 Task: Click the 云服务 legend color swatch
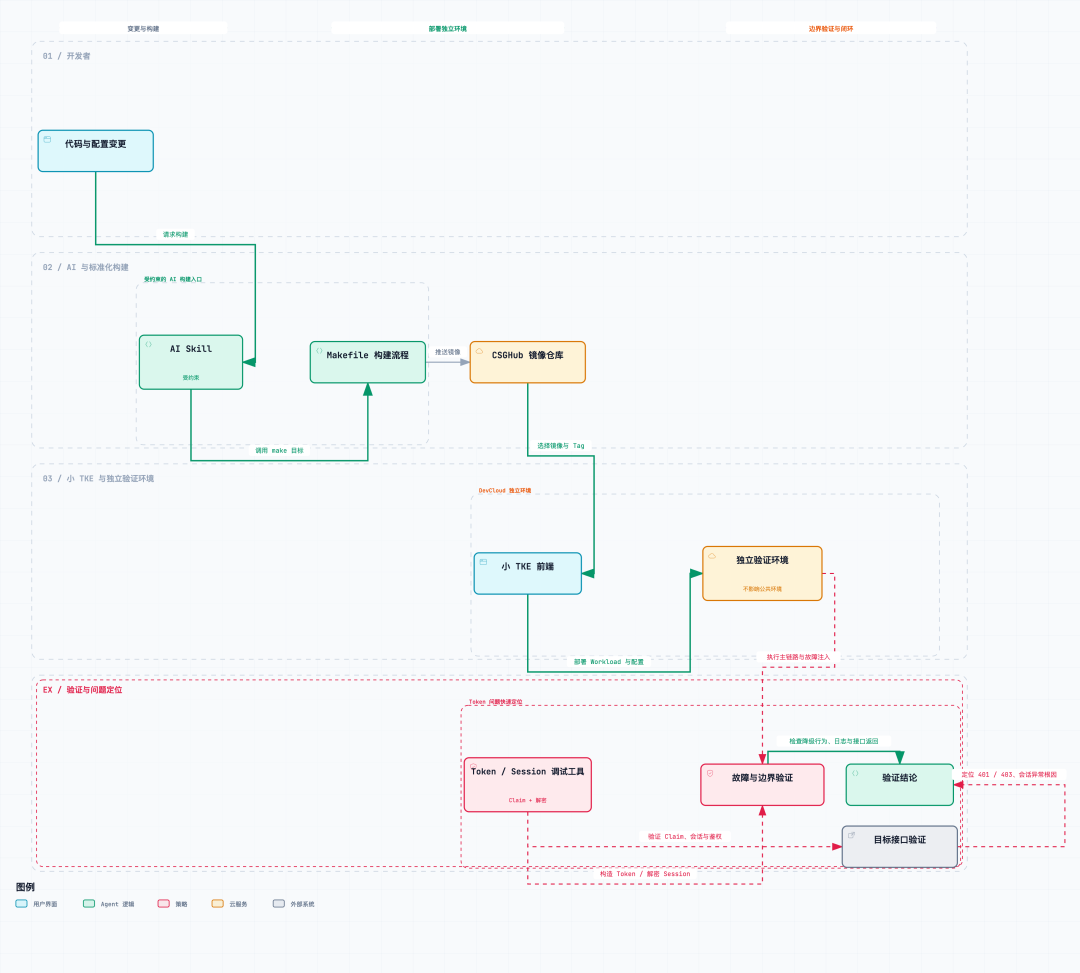coord(218,903)
